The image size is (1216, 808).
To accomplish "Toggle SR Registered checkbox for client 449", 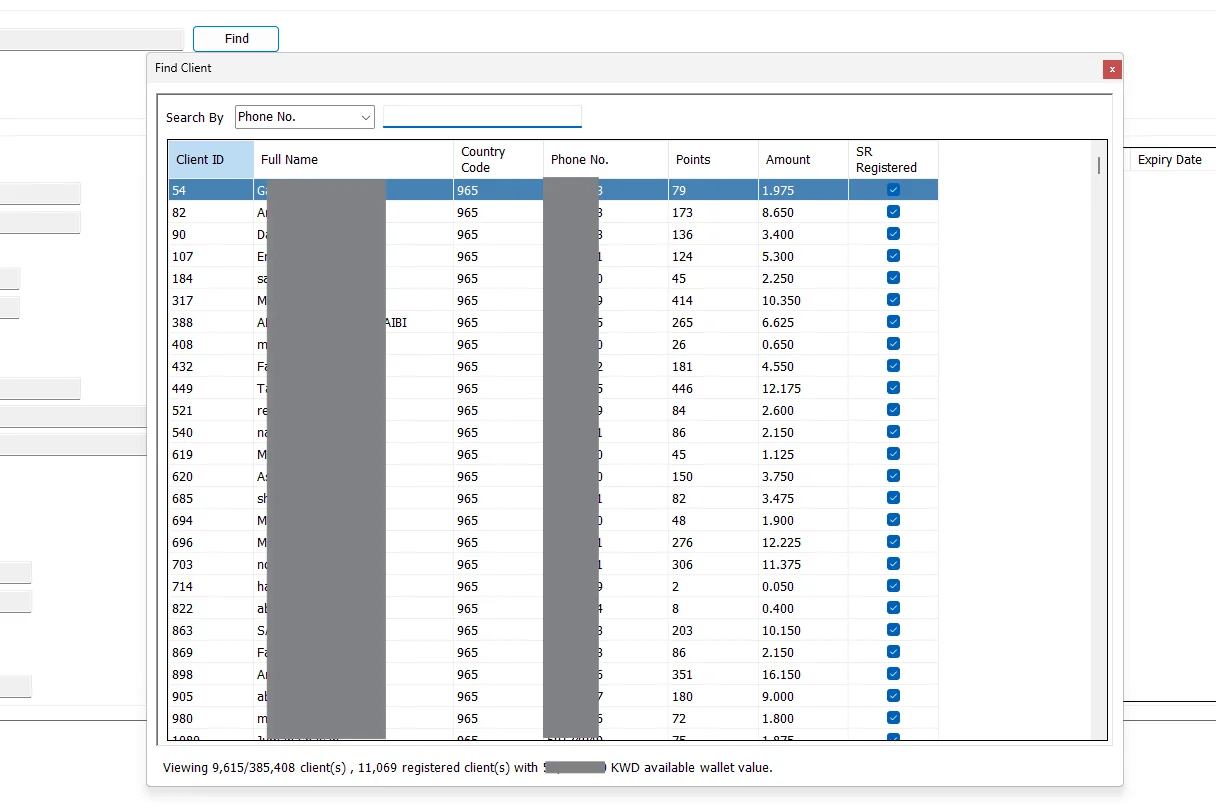I will pos(893,388).
